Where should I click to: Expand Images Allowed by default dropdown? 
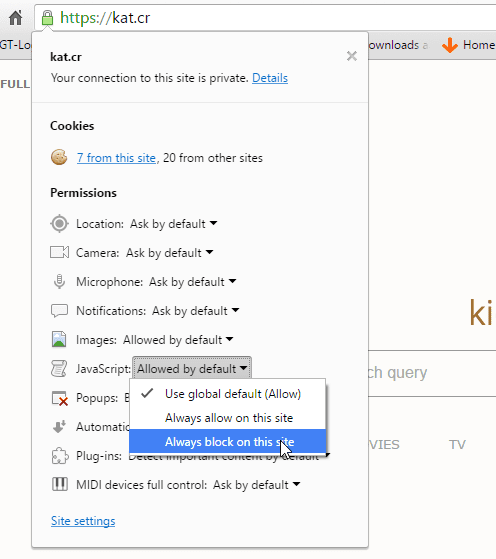(178, 340)
